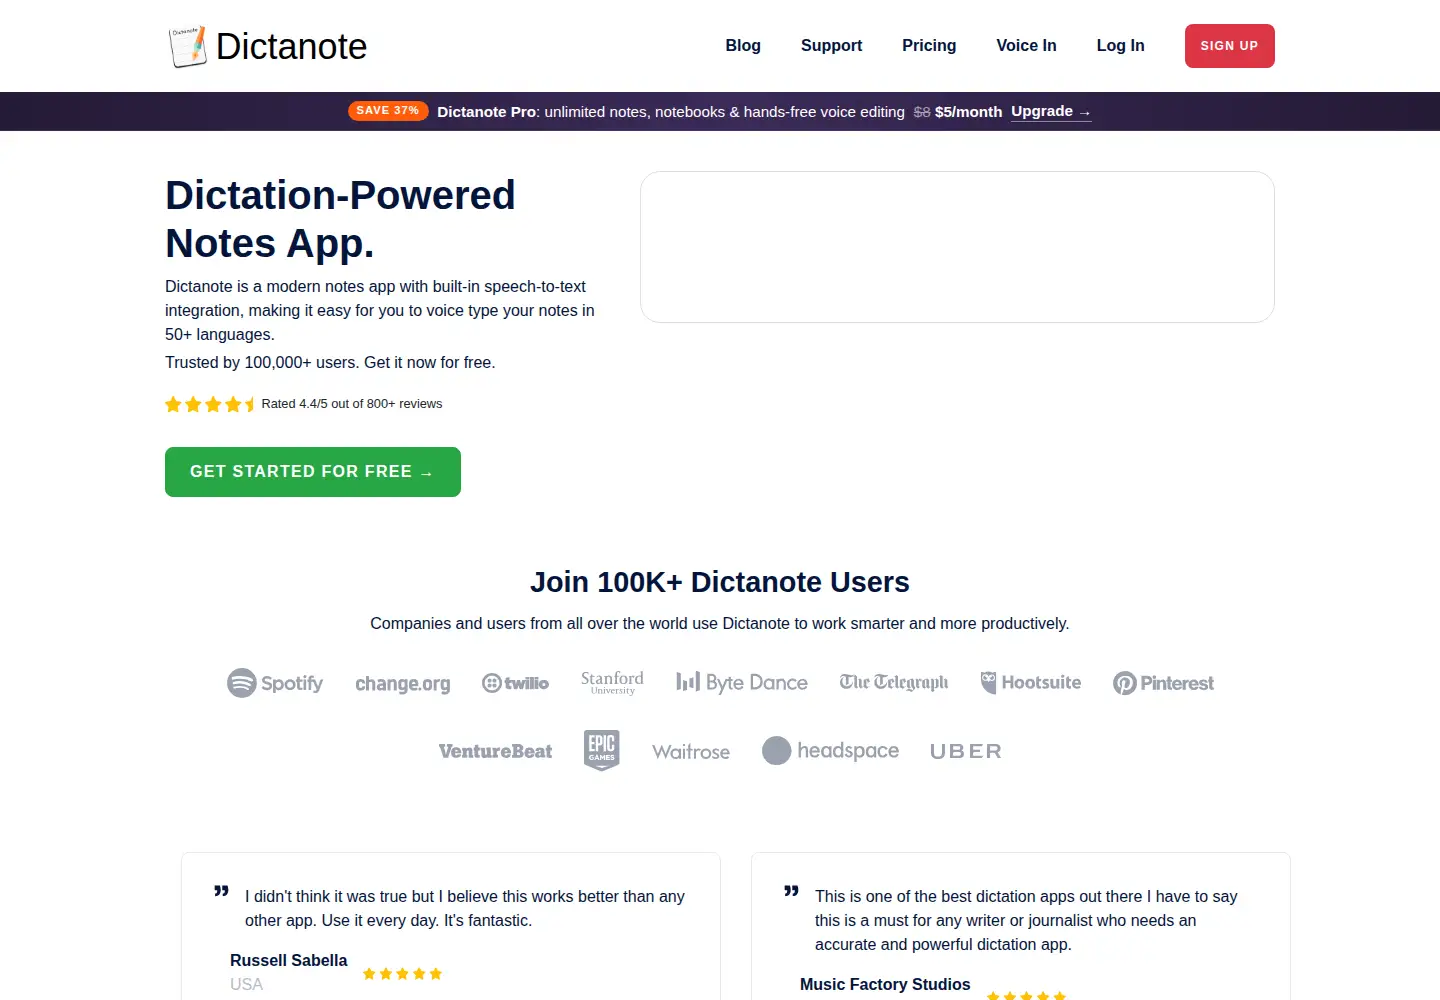The height and width of the screenshot is (1000, 1440).
Task: Click the Headspace logo
Action: (830, 751)
